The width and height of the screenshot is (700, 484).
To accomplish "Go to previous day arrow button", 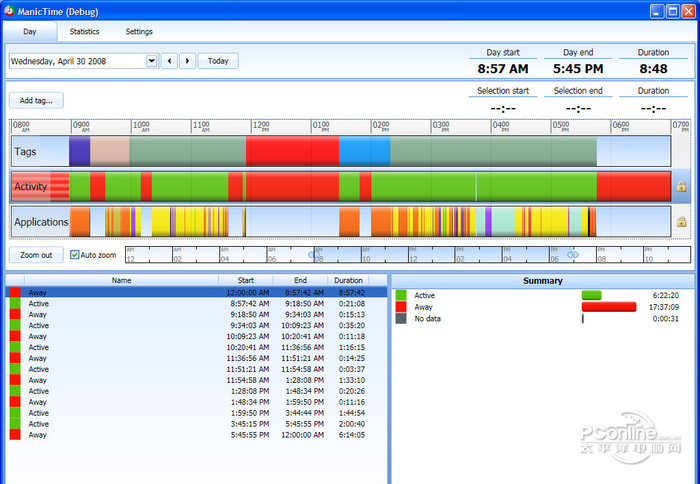I will [x=169, y=61].
